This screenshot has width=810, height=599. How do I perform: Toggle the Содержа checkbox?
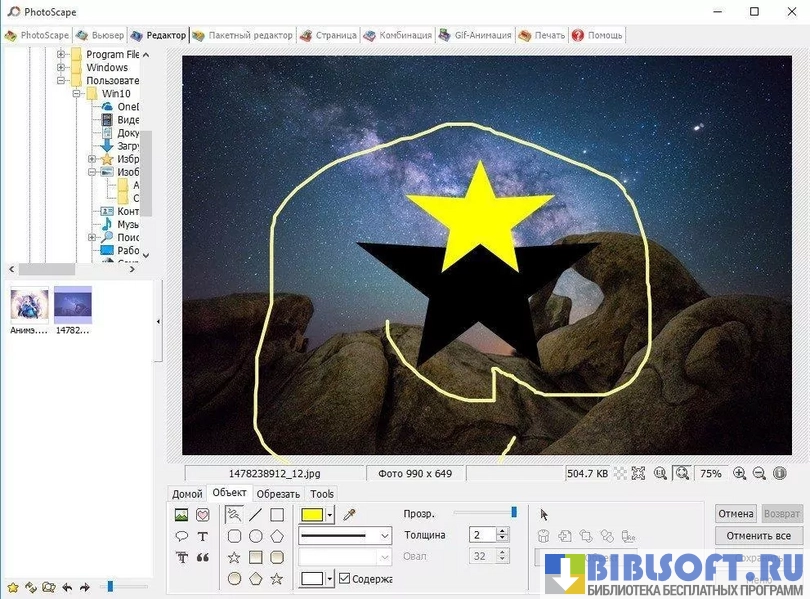[345, 579]
